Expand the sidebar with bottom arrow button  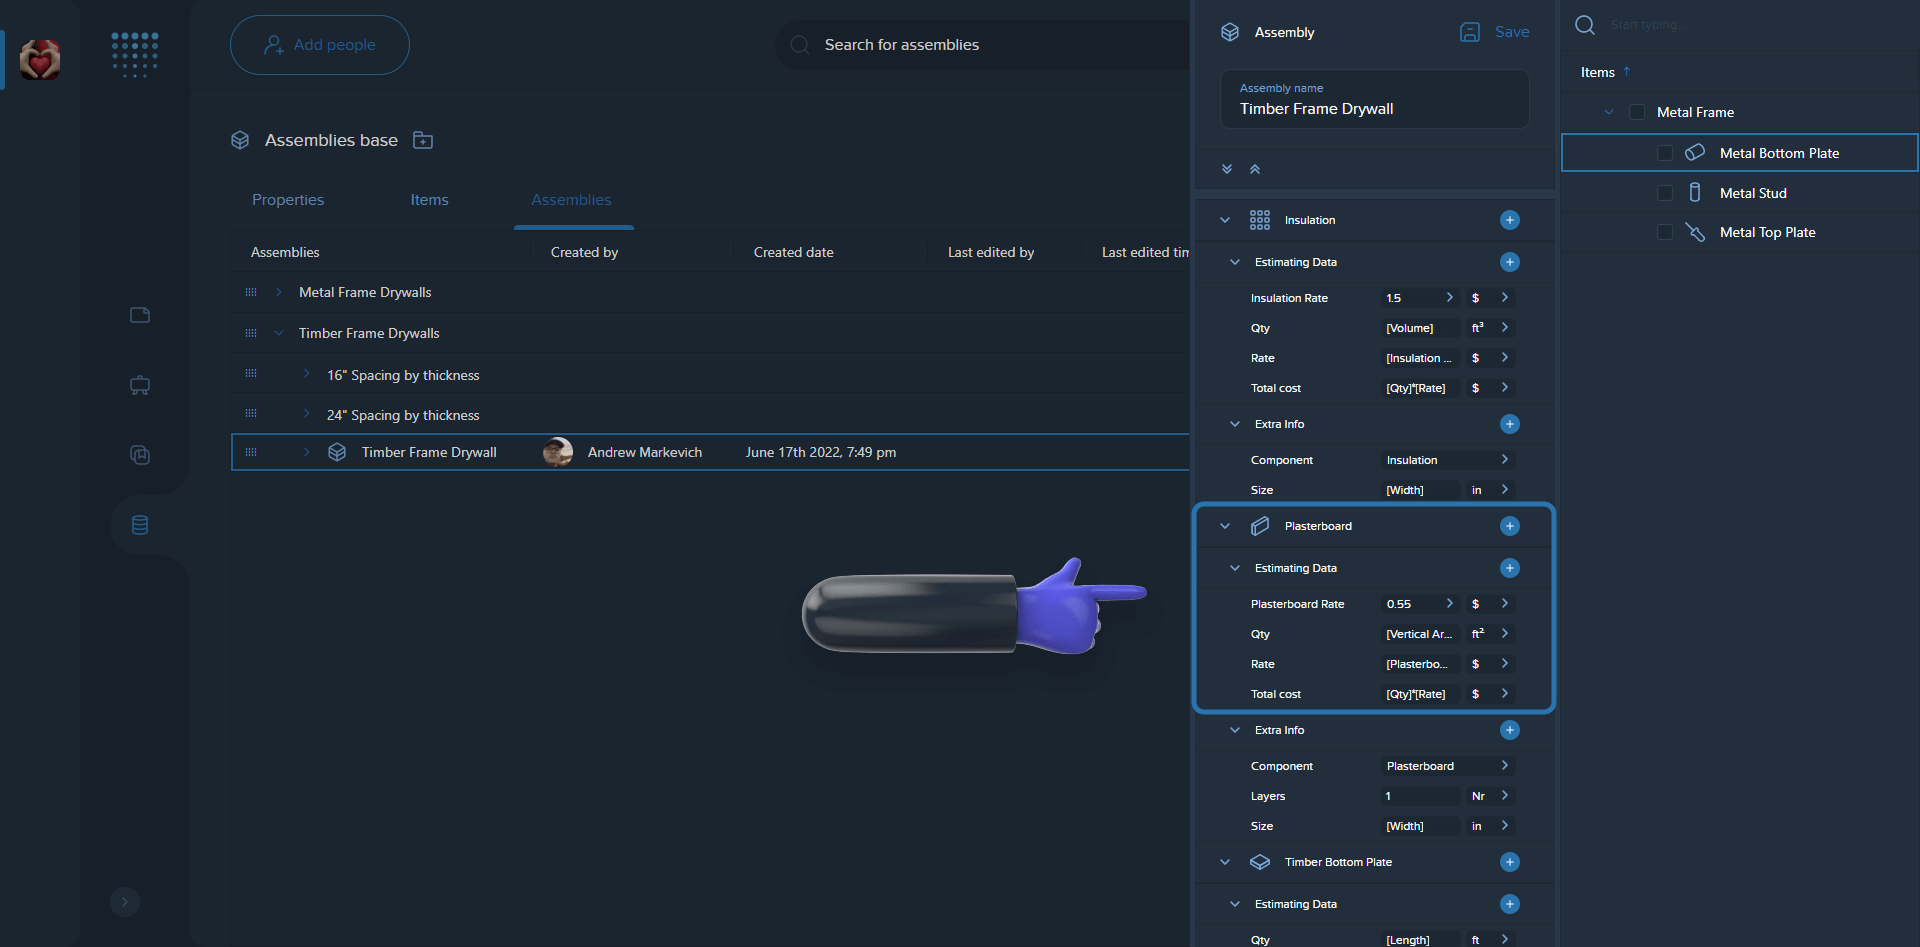pyautogui.click(x=125, y=901)
